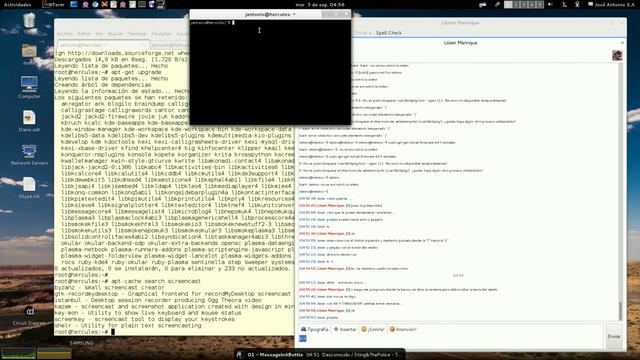Open the Diario.odt desktop file
Image resolution: width=640 pixels, height=360 pixels.
pyautogui.click(x=29, y=121)
